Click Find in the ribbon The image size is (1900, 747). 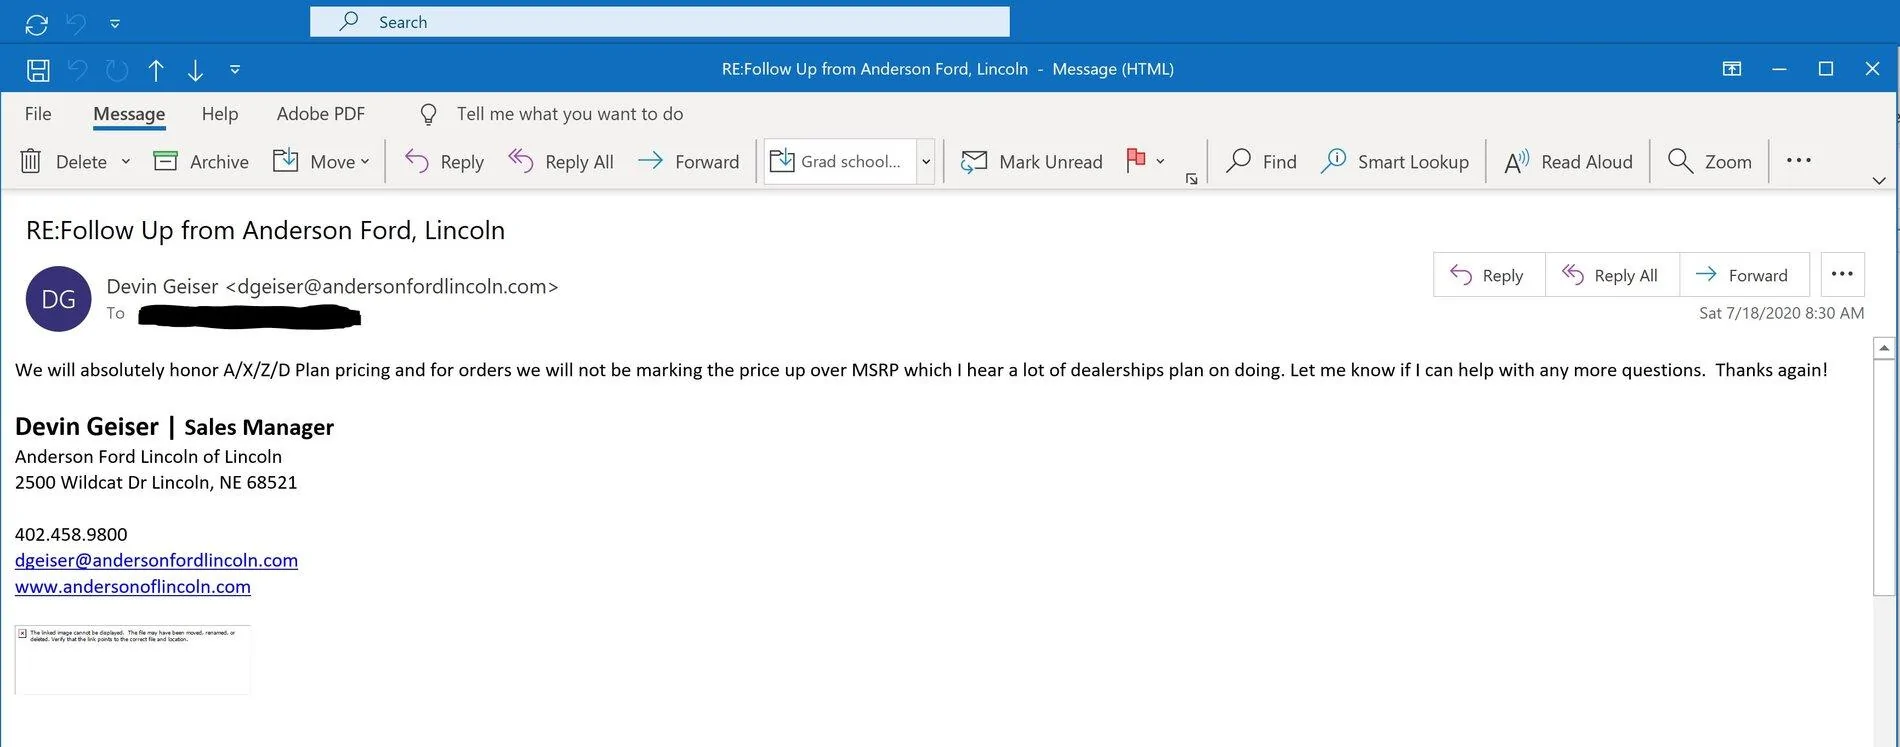tap(1262, 161)
